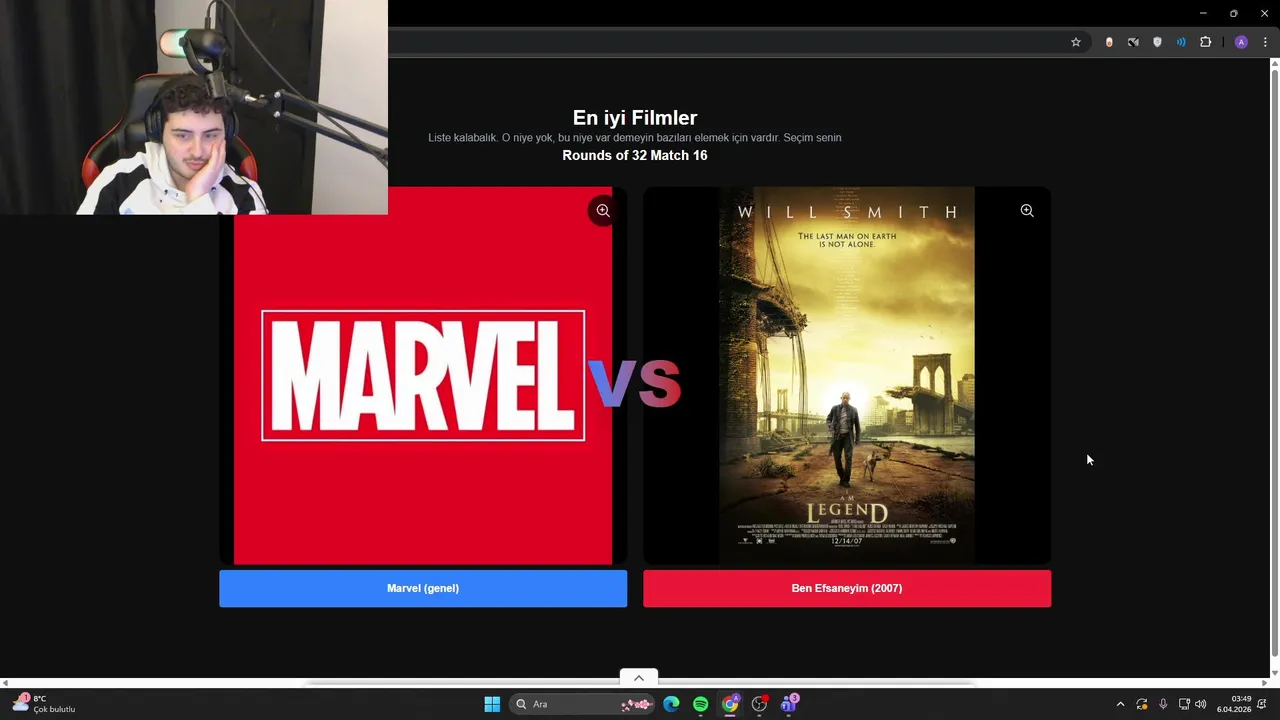Open the blue sound-waves extension icon
This screenshot has height=720, width=1280.
tap(1181, 42)
